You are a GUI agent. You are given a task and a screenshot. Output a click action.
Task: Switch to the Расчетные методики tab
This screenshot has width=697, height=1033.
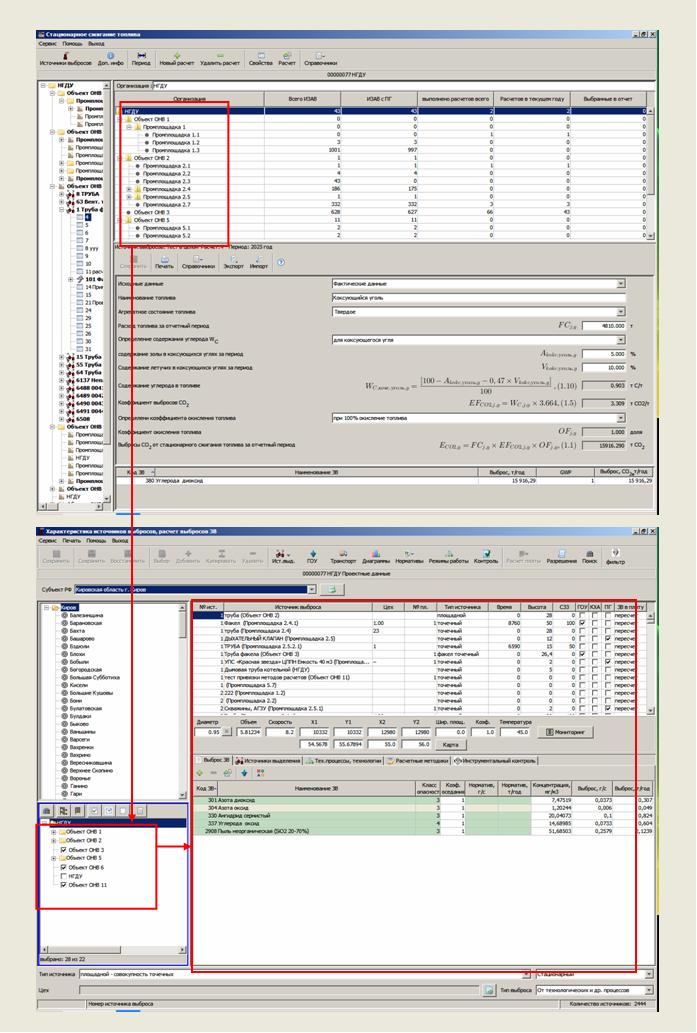(417, 760)
